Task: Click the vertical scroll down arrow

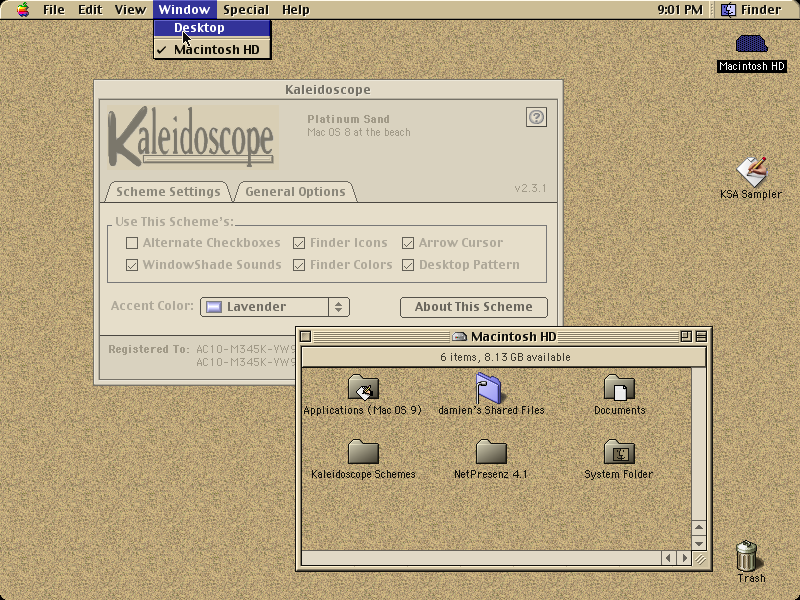Action: tap(699, 543)
